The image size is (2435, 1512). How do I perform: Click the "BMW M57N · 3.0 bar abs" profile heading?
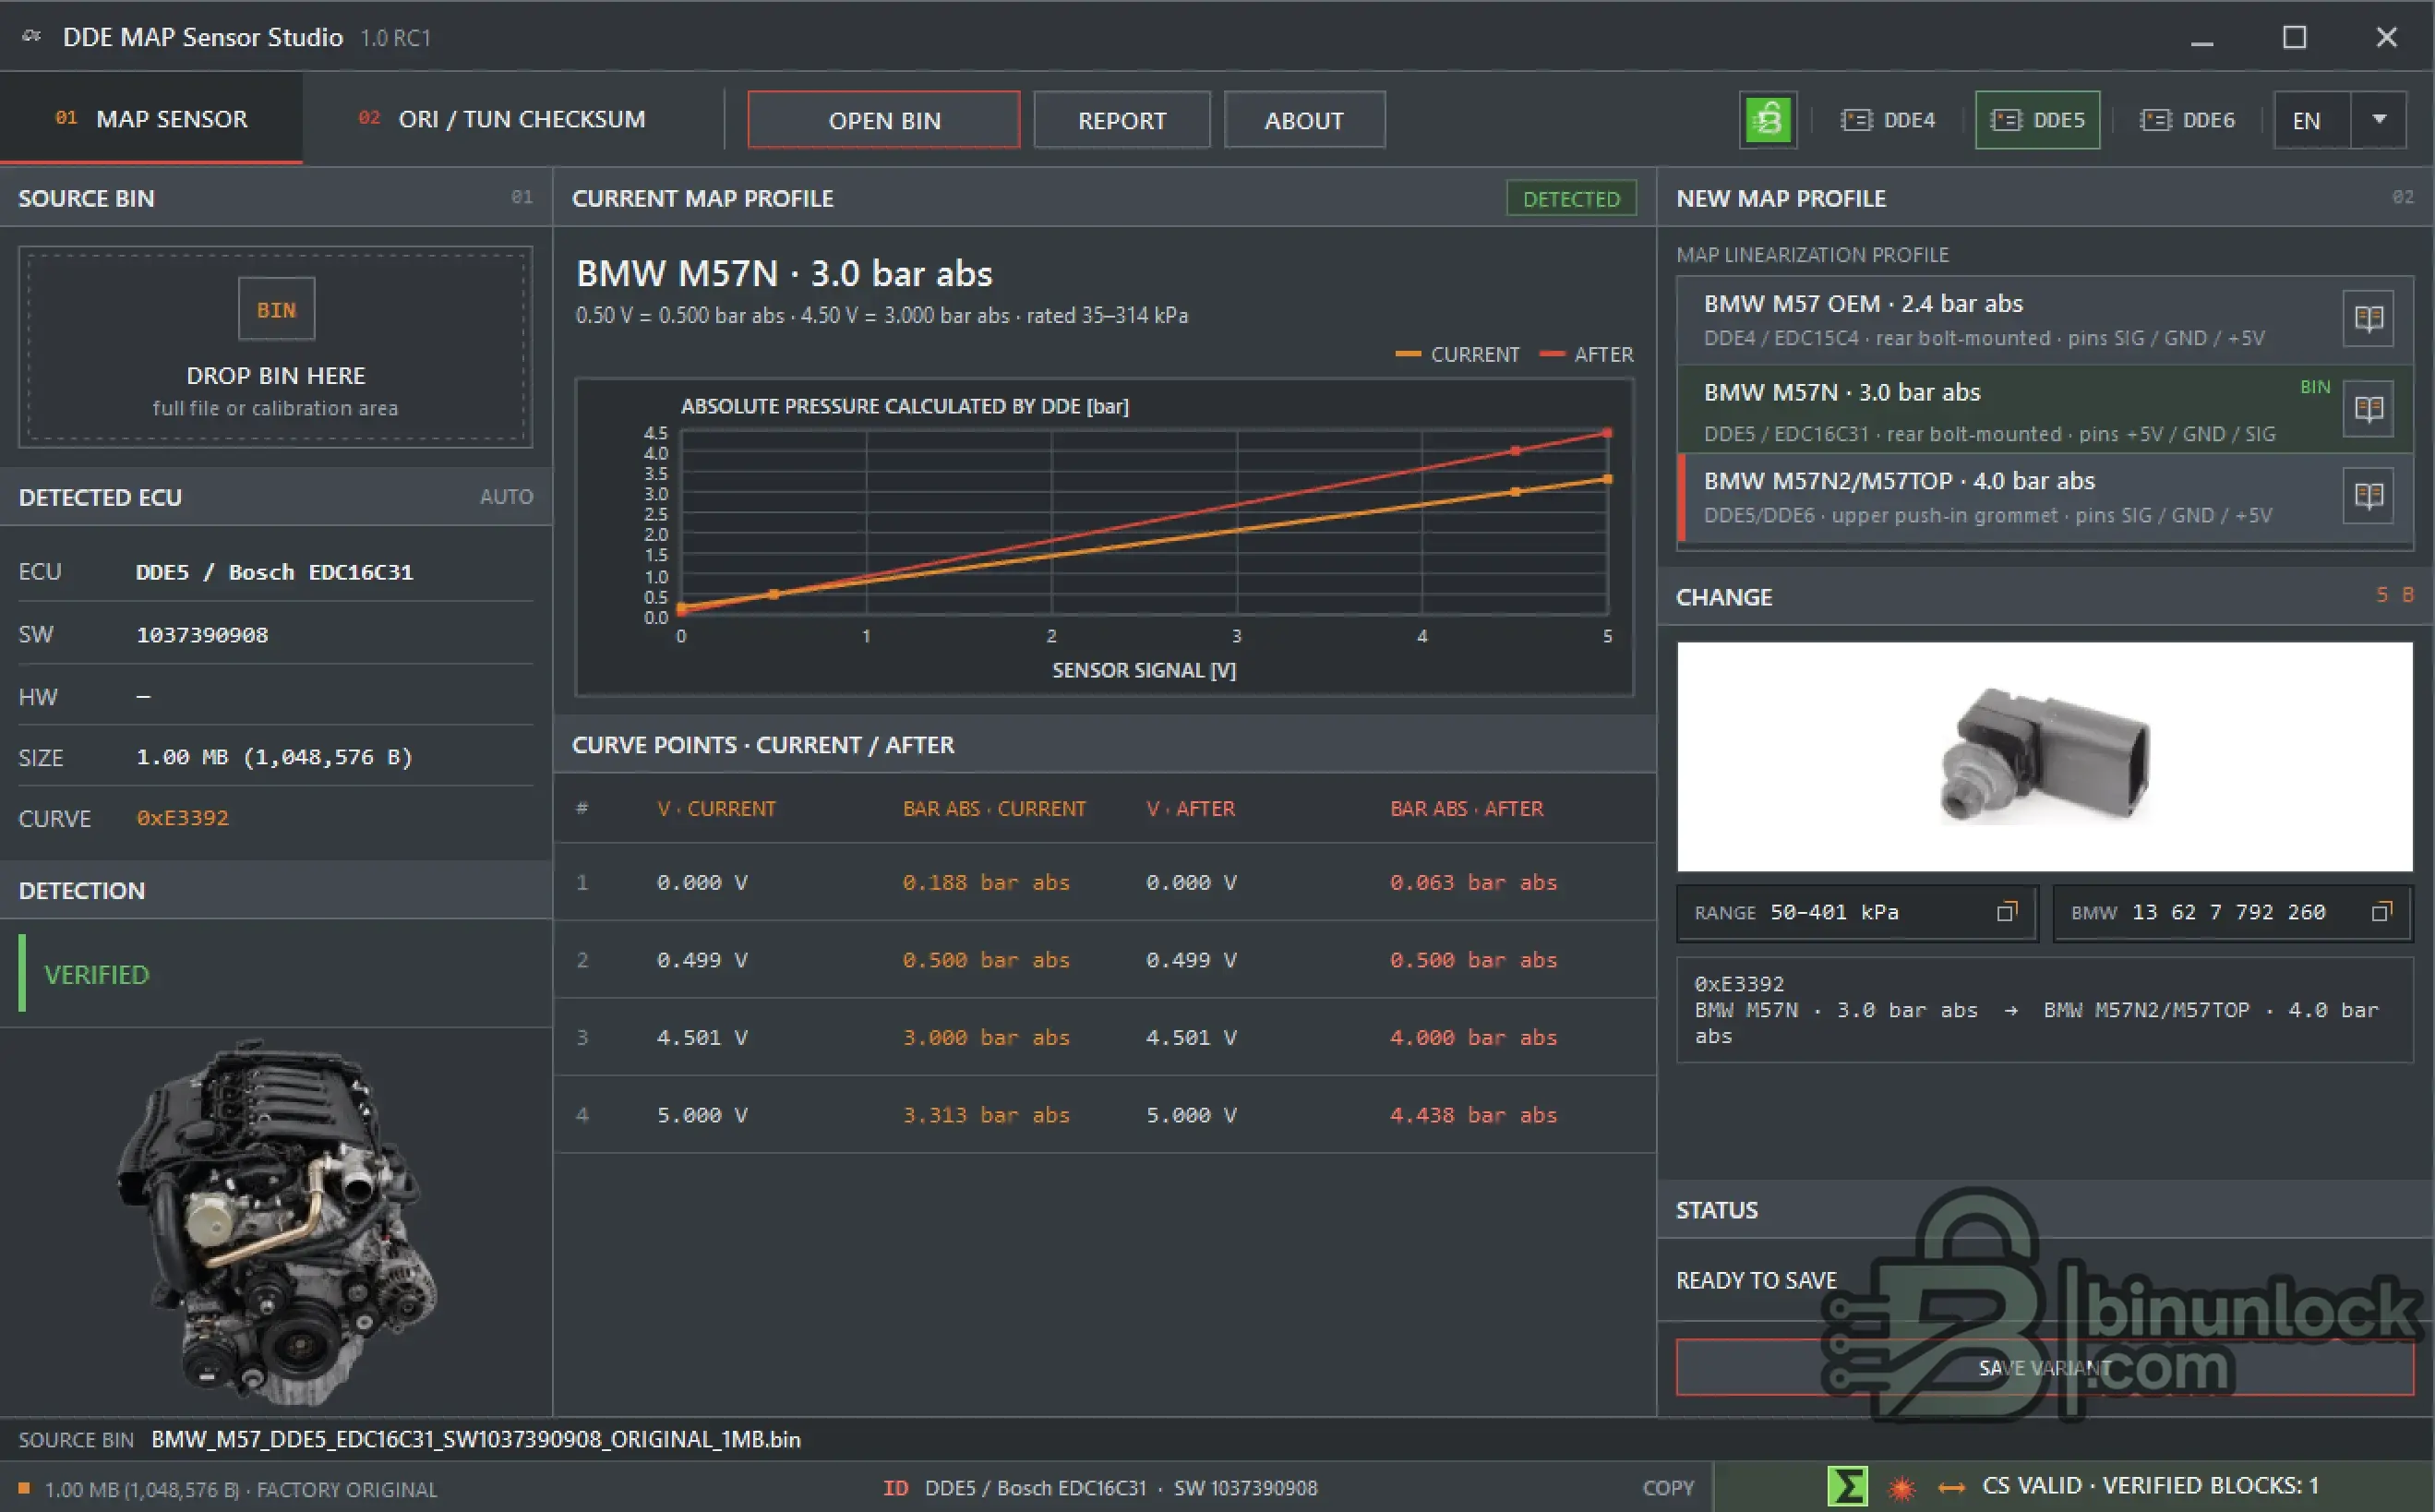784,273
